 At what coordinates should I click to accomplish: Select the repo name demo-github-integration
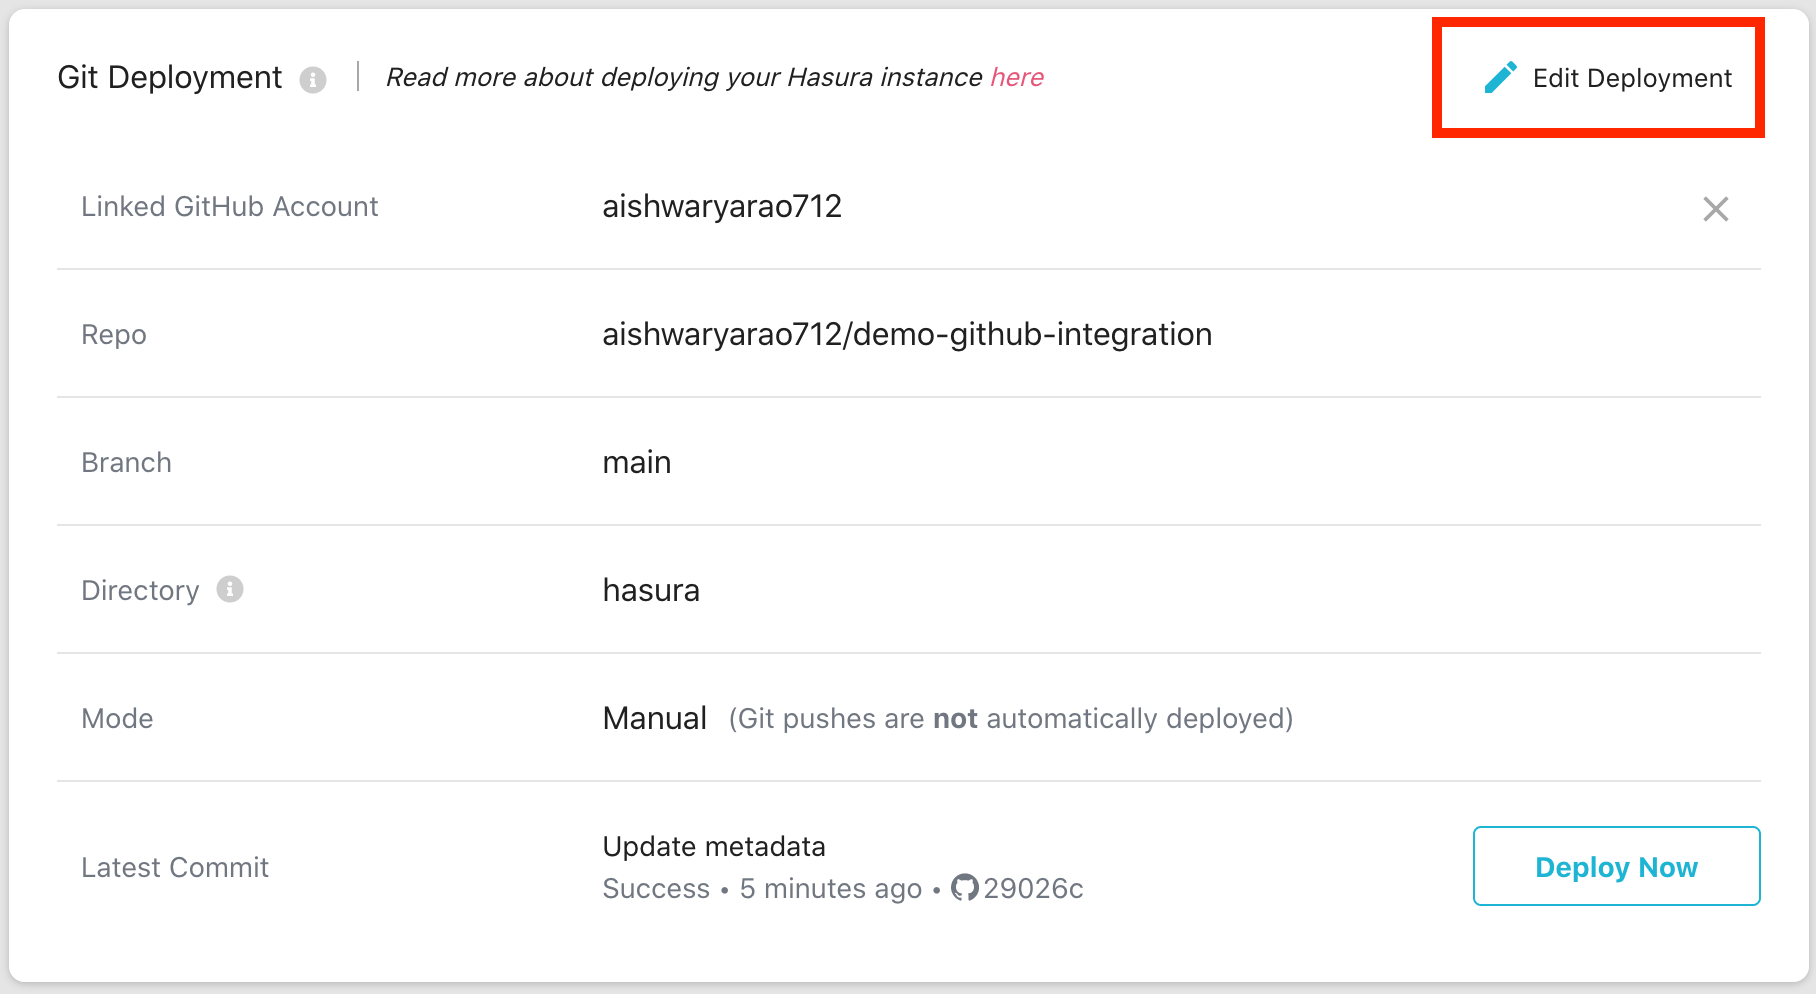[x=906, y=335]
